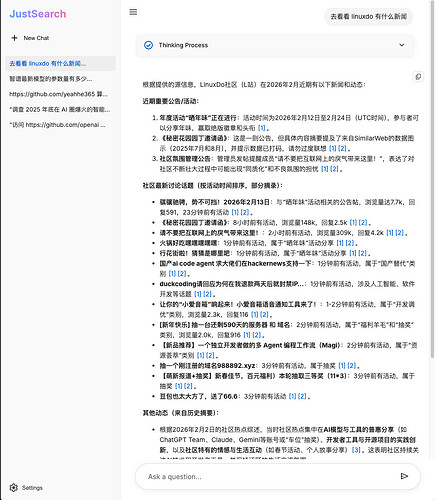Open citation [2] after "回复4.2k"
435x500 pixels.
399,233
